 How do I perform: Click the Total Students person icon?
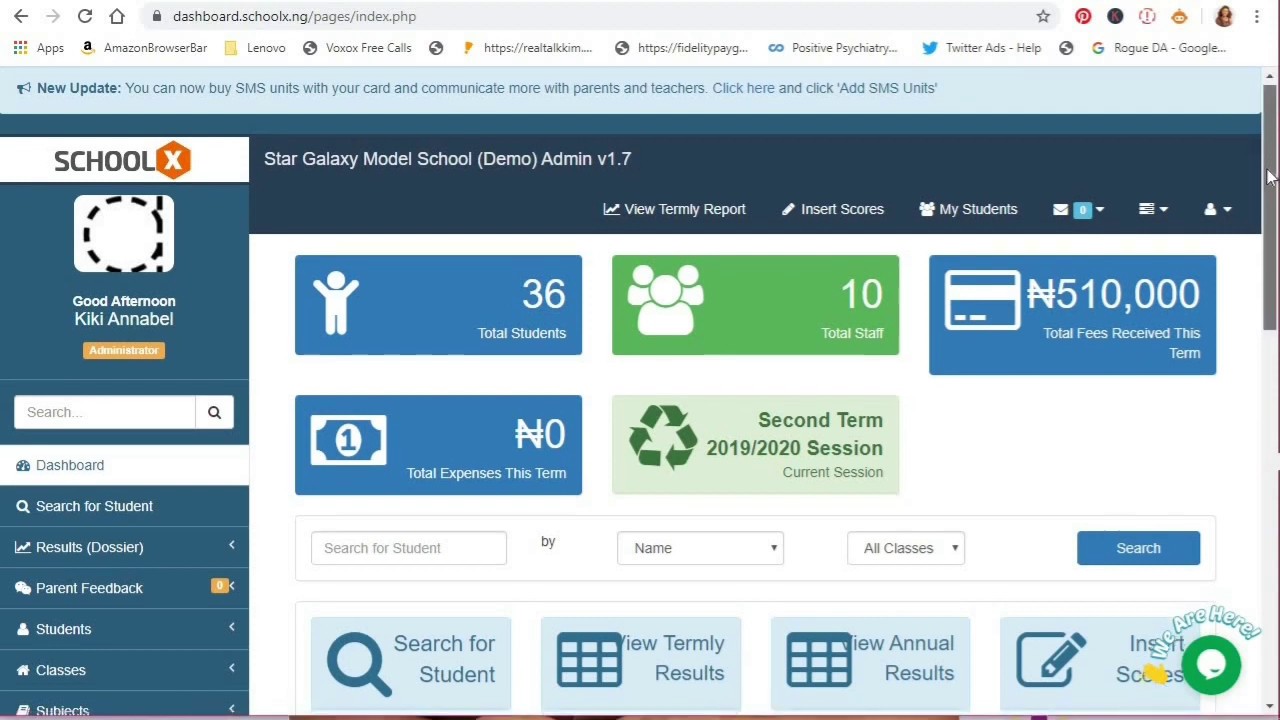pos(336,303)
